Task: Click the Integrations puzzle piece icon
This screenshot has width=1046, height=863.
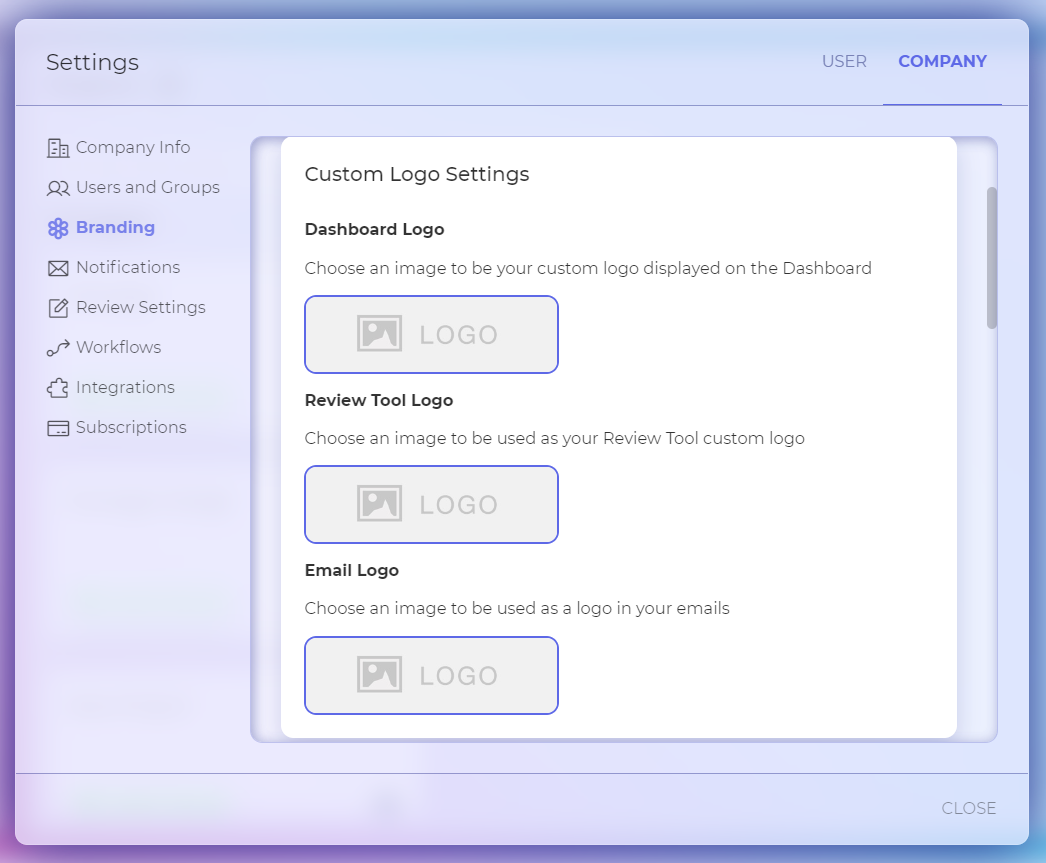Action: pyautogui.click(x=58, y=387)
